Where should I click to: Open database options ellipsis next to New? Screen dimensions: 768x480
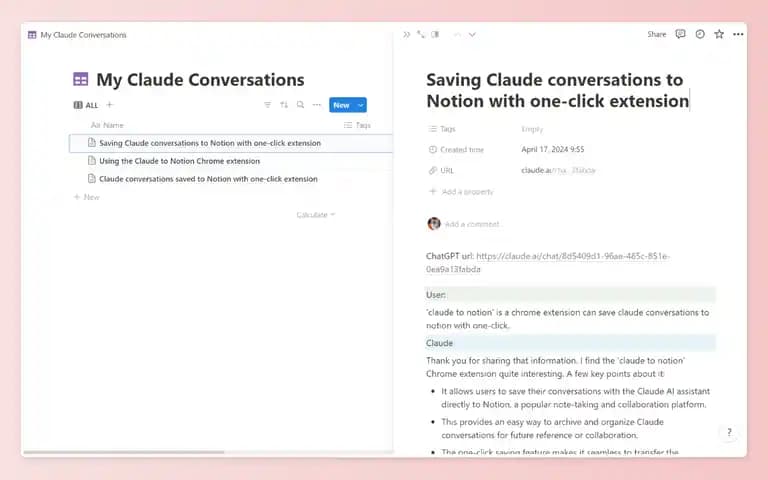[x=317, y=105]
